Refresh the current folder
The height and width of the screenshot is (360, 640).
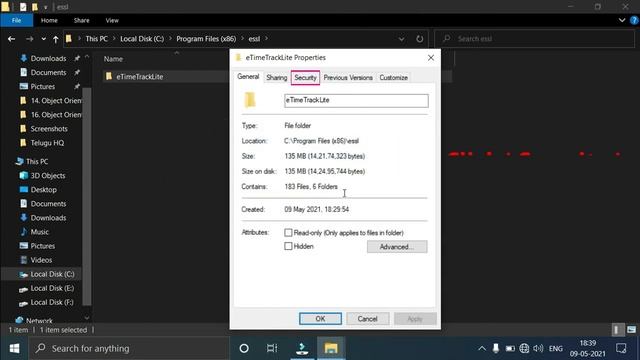coord(419,39)
